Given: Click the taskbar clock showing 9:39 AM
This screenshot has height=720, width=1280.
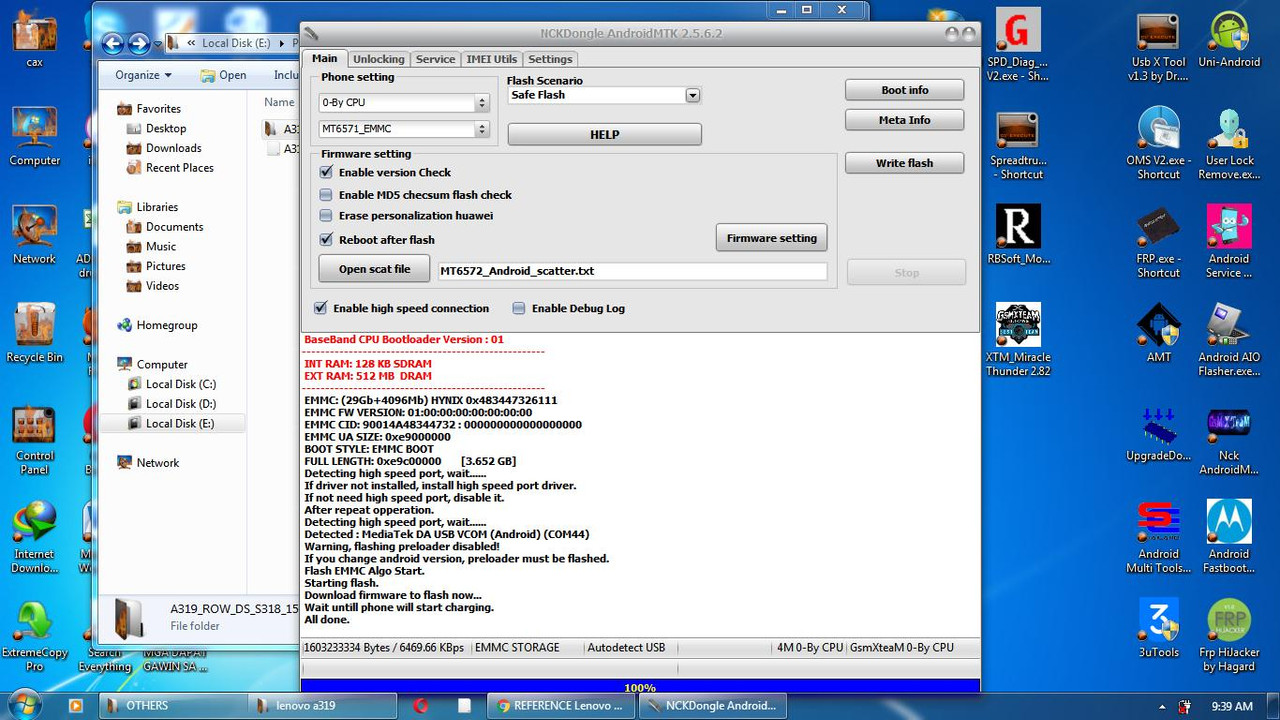Looking at the screenshot, I should coord(1231,706).
